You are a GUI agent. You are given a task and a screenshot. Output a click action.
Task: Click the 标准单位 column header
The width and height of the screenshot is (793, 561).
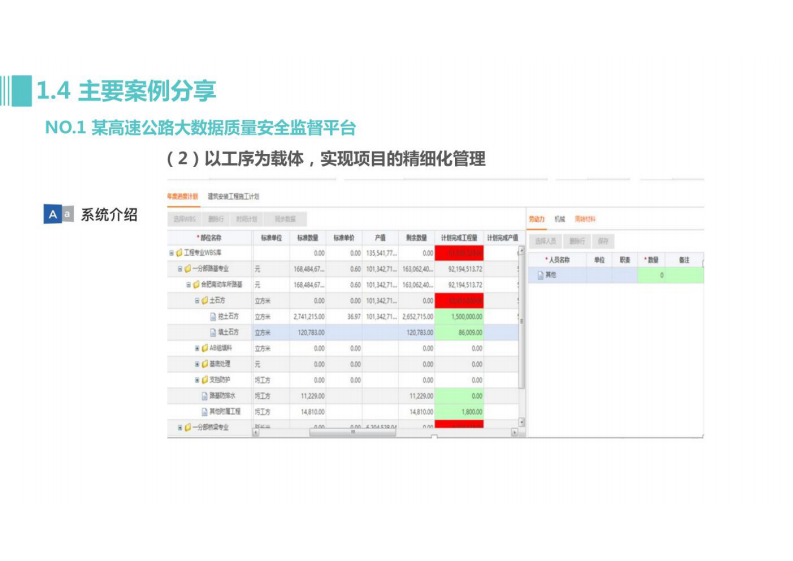(271, 238)
